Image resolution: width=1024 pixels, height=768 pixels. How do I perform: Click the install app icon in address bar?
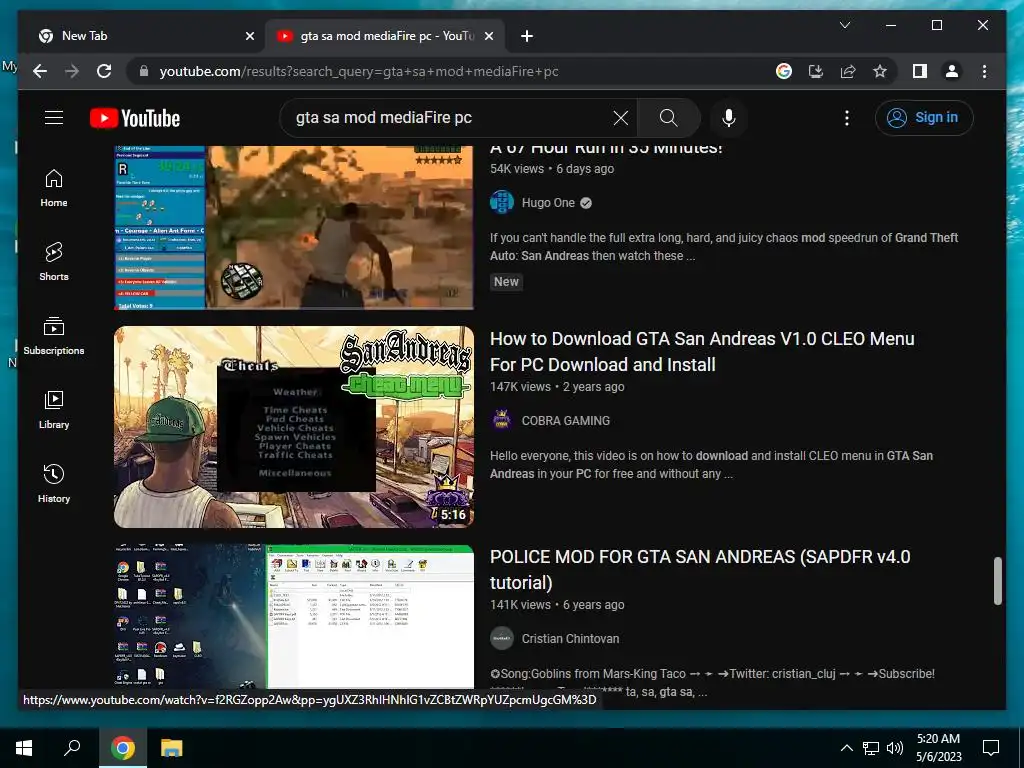[x=816, y=71]
